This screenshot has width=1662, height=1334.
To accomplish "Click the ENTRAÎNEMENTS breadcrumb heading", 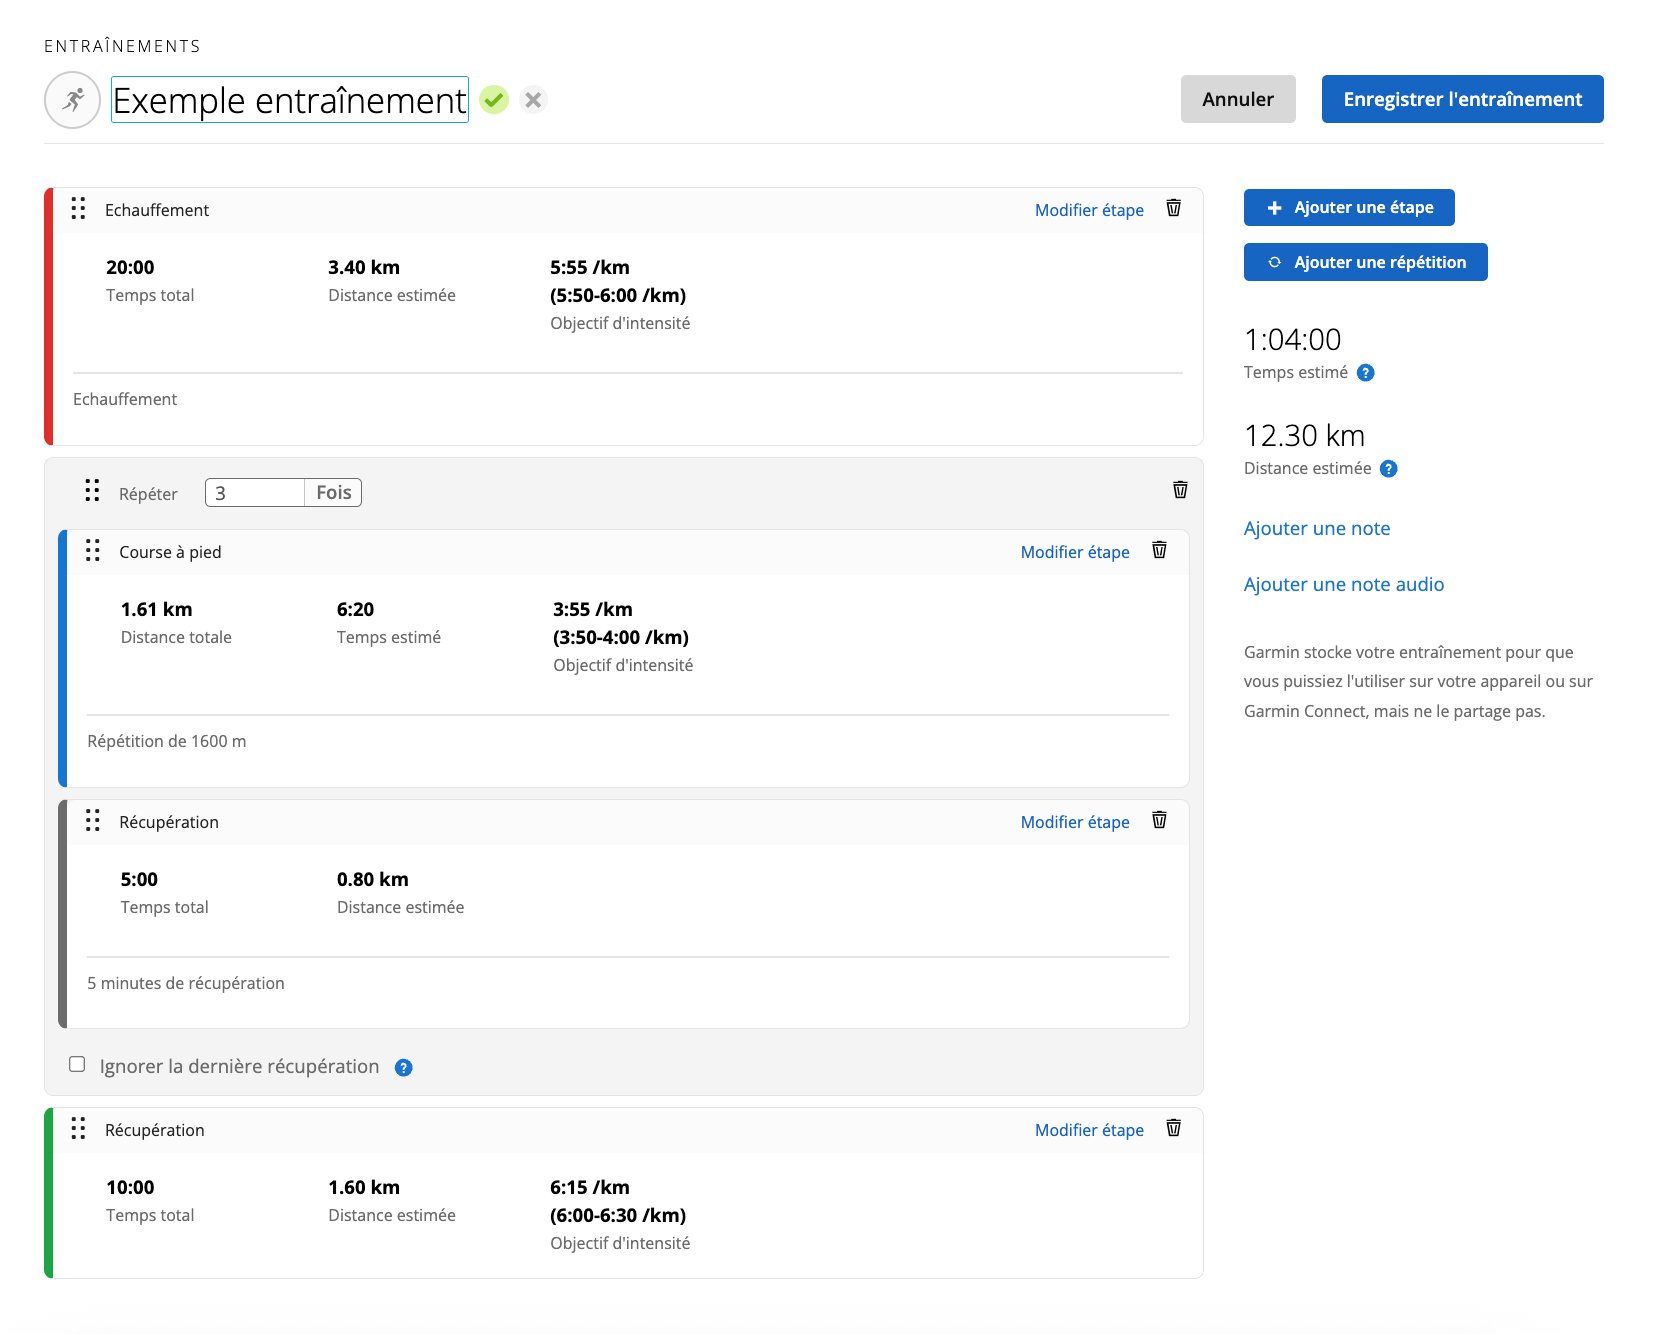I will [122, 46].
